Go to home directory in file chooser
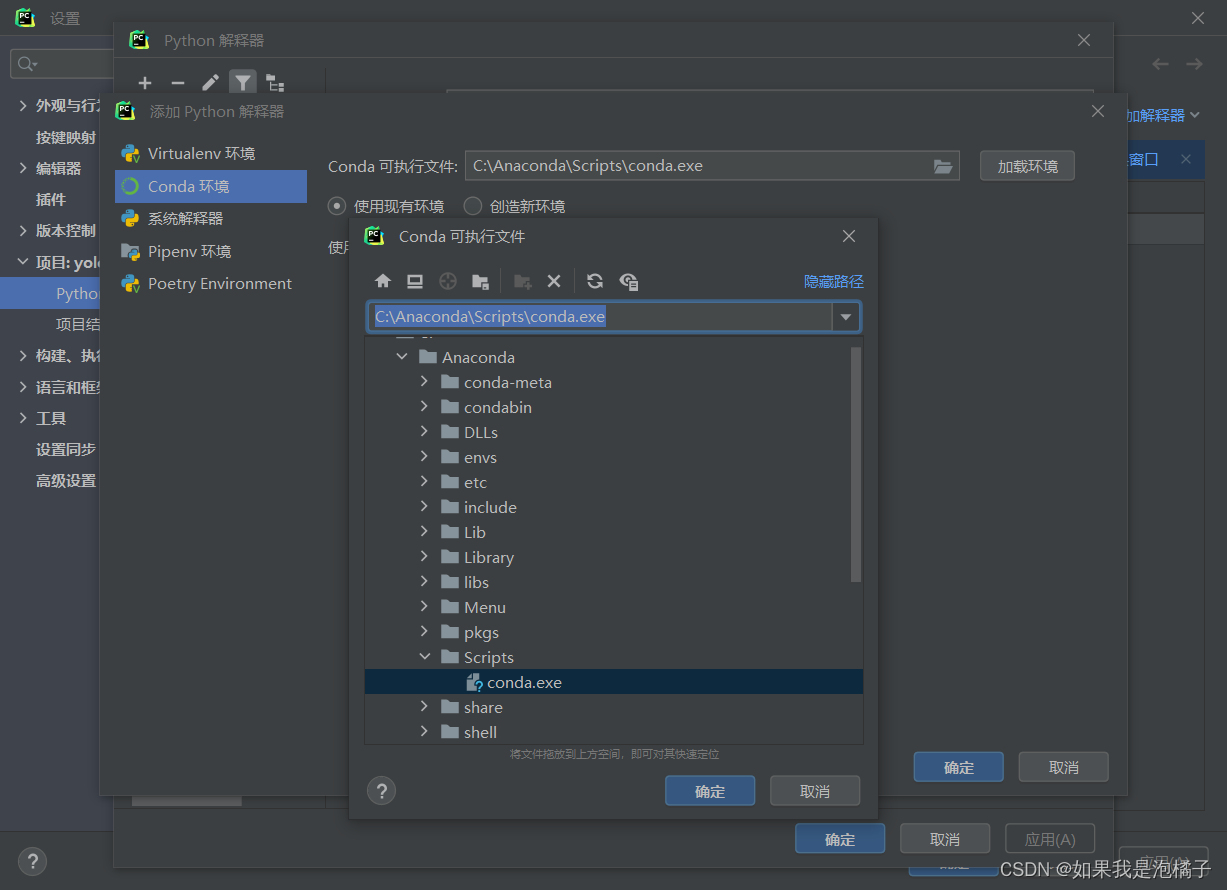 point(383,282)
